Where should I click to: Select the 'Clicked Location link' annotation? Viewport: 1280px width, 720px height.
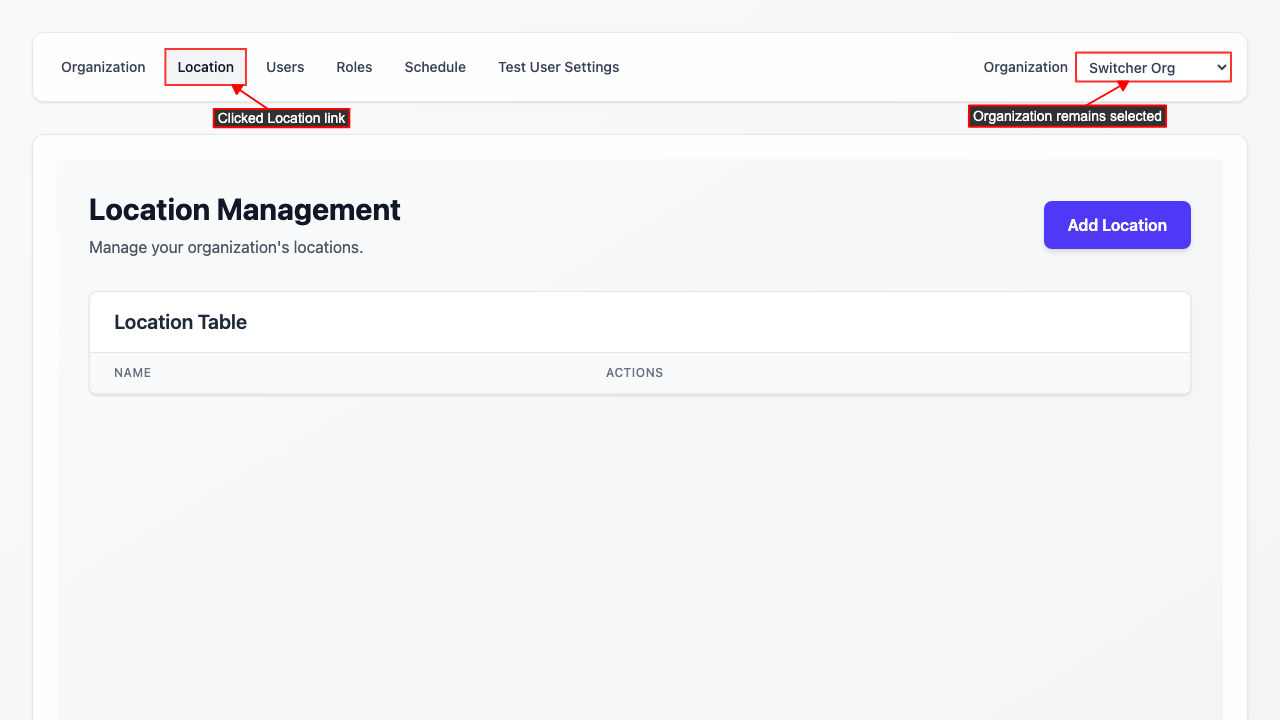pyautogui.click(x=281, y=118)
